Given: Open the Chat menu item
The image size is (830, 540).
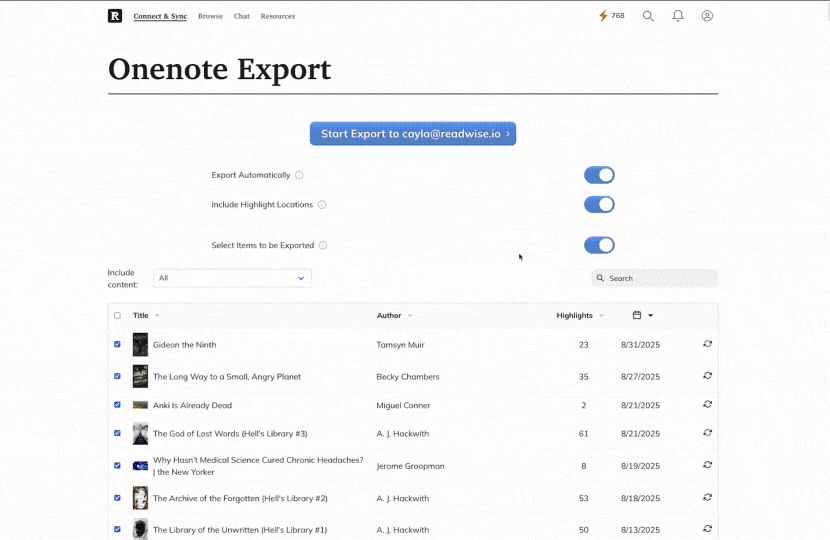Looking at the screenshot, I should point(241,16).
